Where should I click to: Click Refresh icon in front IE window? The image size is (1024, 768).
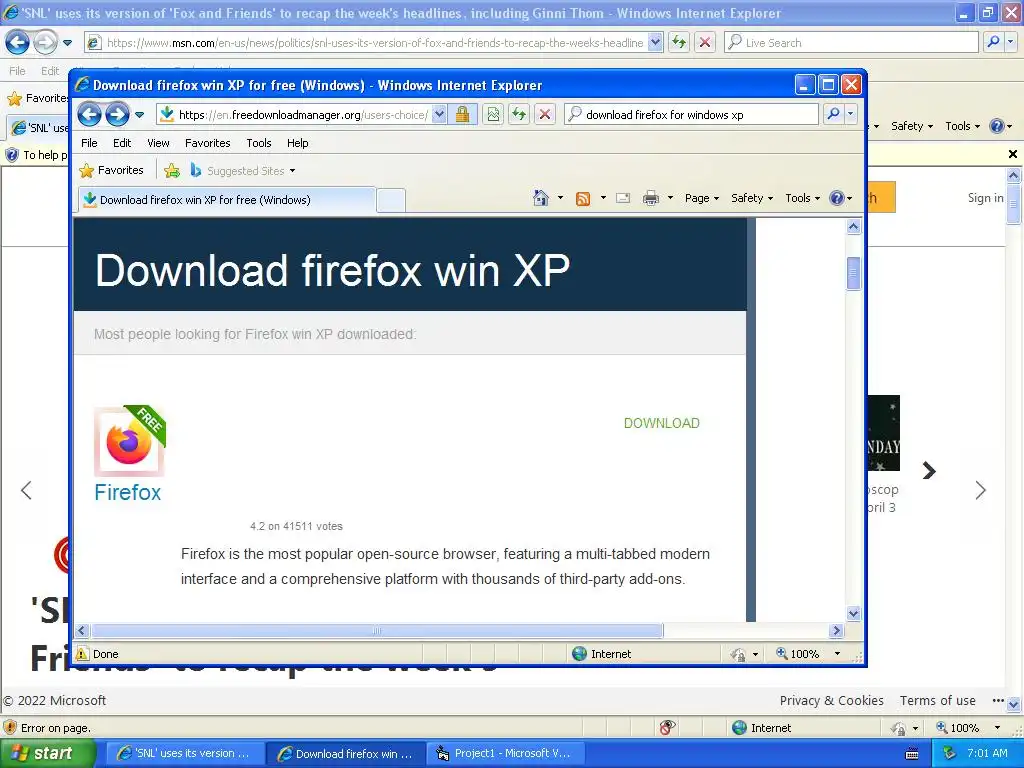click(519, 115)
